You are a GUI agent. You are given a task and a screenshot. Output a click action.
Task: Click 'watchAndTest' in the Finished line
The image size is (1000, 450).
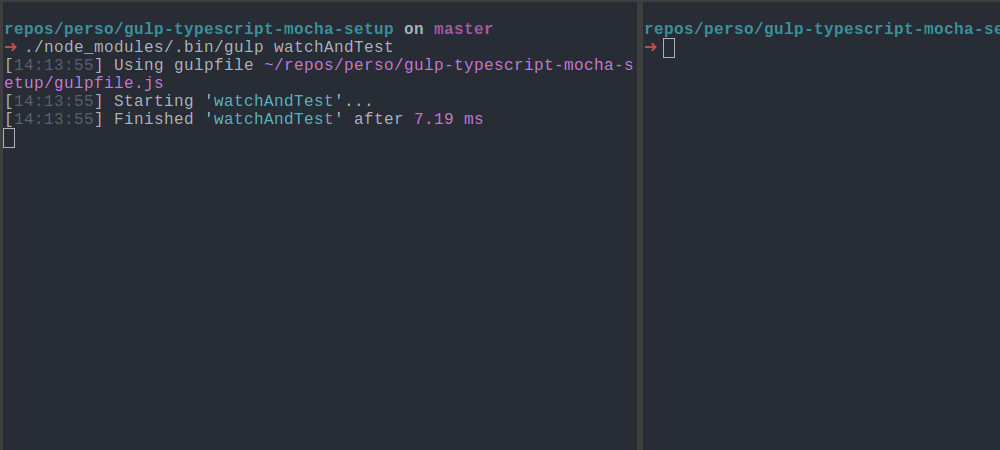pyautogui.click(x=274, y=119)
